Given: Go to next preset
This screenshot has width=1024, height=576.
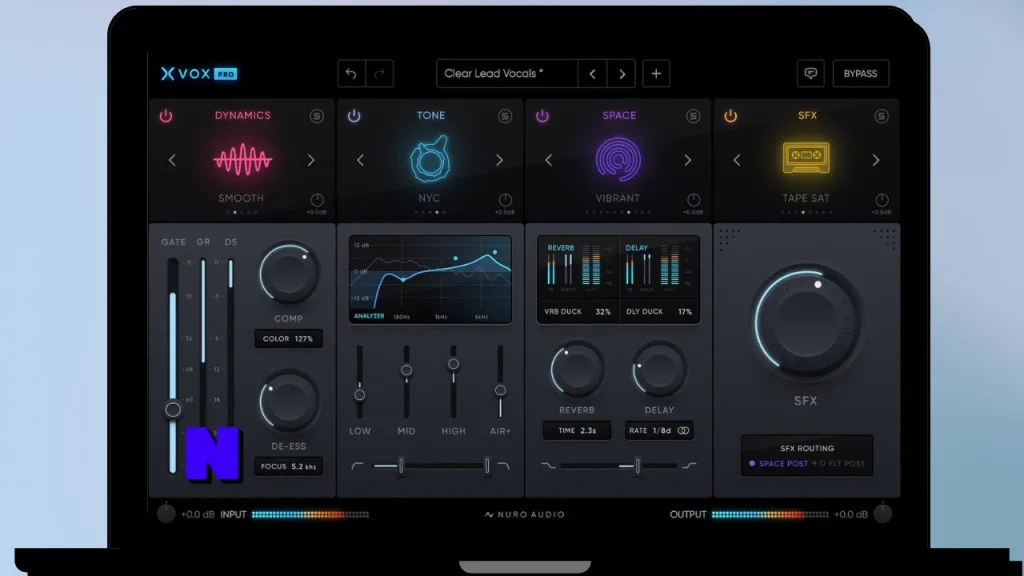Looking at the screenshot, I should pyautogui.click(x=622, y=74).
